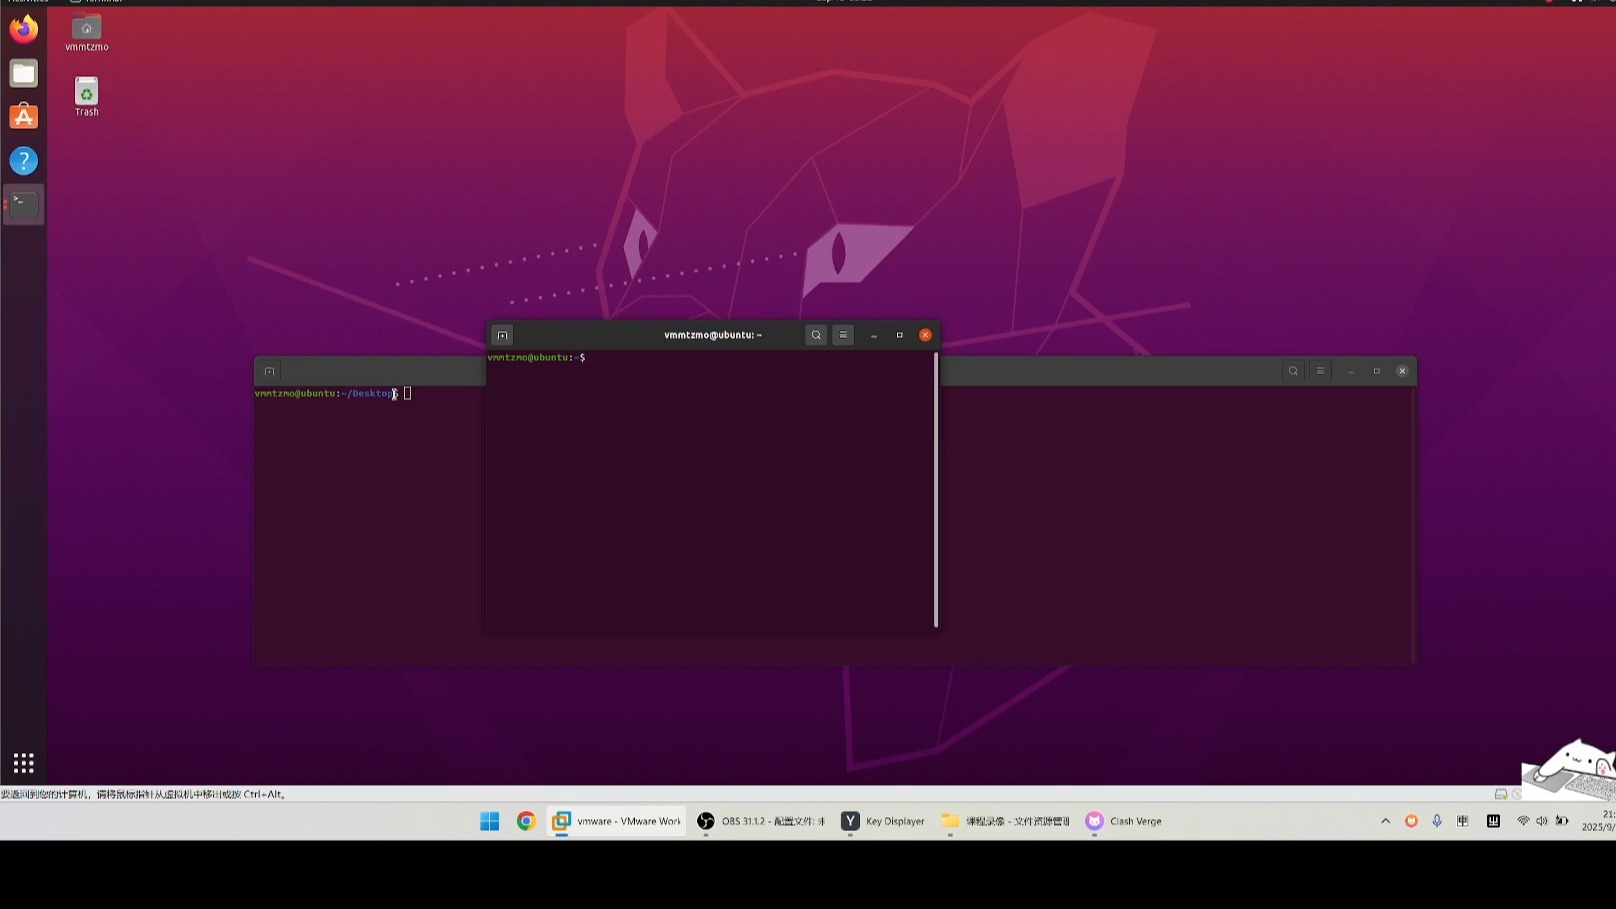Viewport: 1616px width, 909px height.
Task: Open the Help icon in the dock
Action: point(24,161)
